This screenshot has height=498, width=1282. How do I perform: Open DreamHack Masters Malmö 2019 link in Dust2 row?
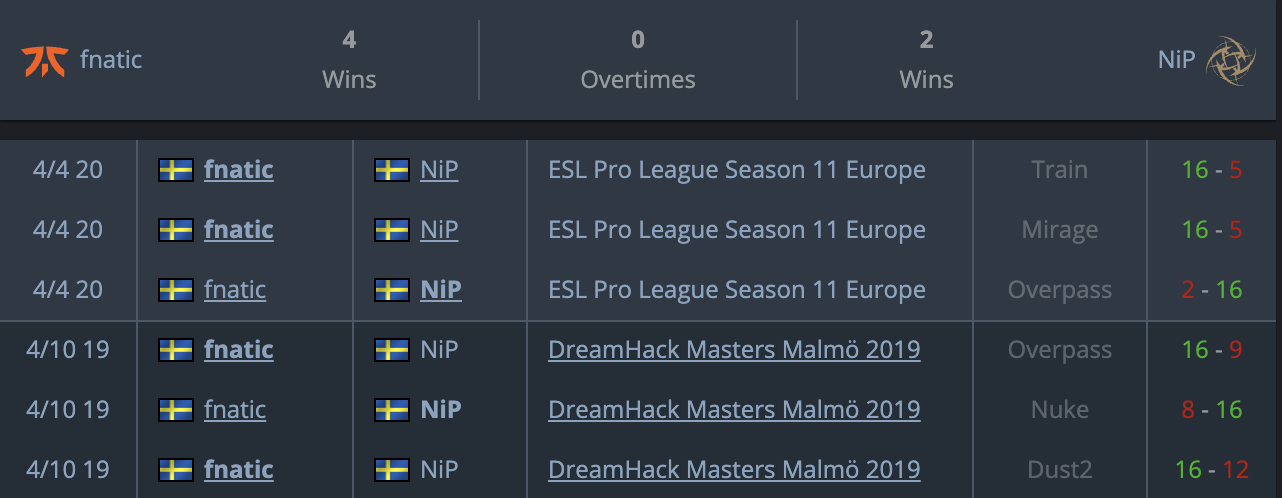pos(734,470)
